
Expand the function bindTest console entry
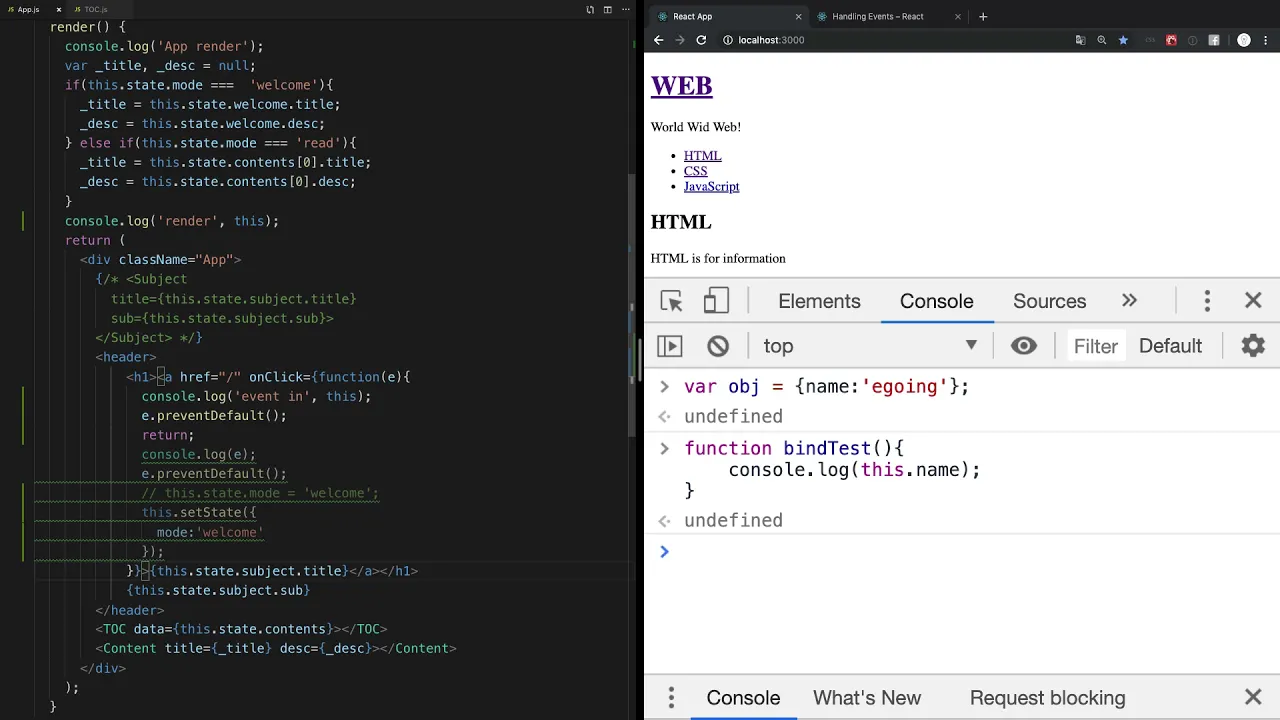click(x=664, y=449)
